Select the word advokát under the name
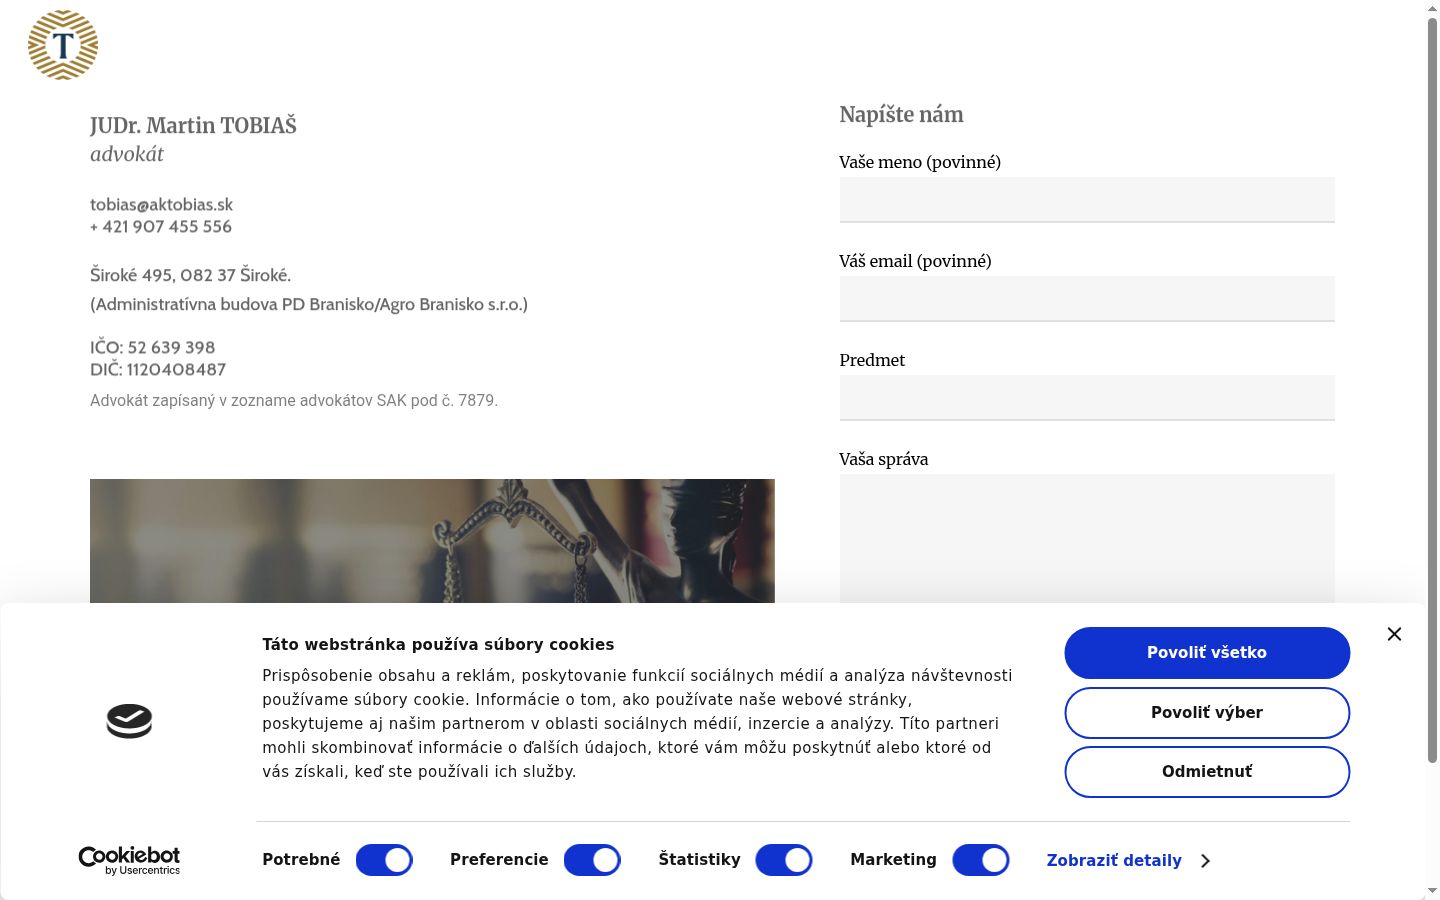1440x900 pixels. [x=127, y=154]
